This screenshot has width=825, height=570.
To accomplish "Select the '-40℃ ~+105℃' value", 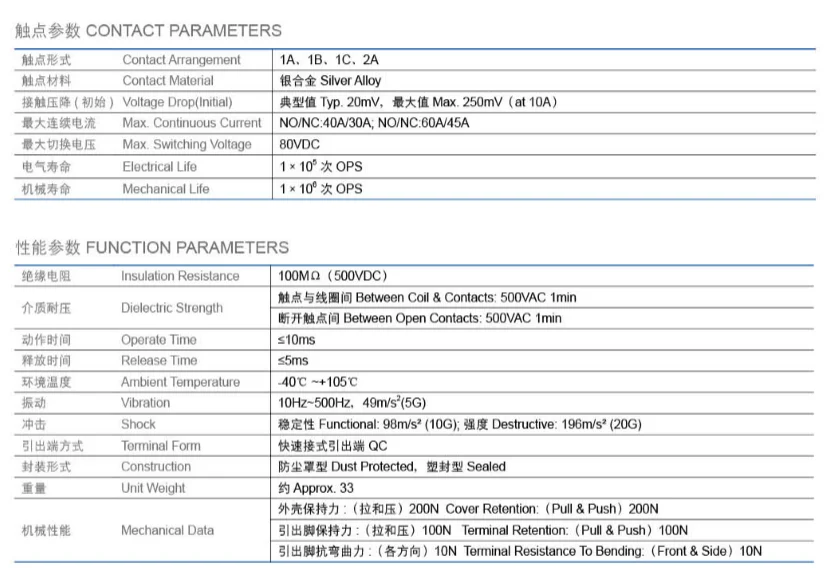I will pos(317,382).
